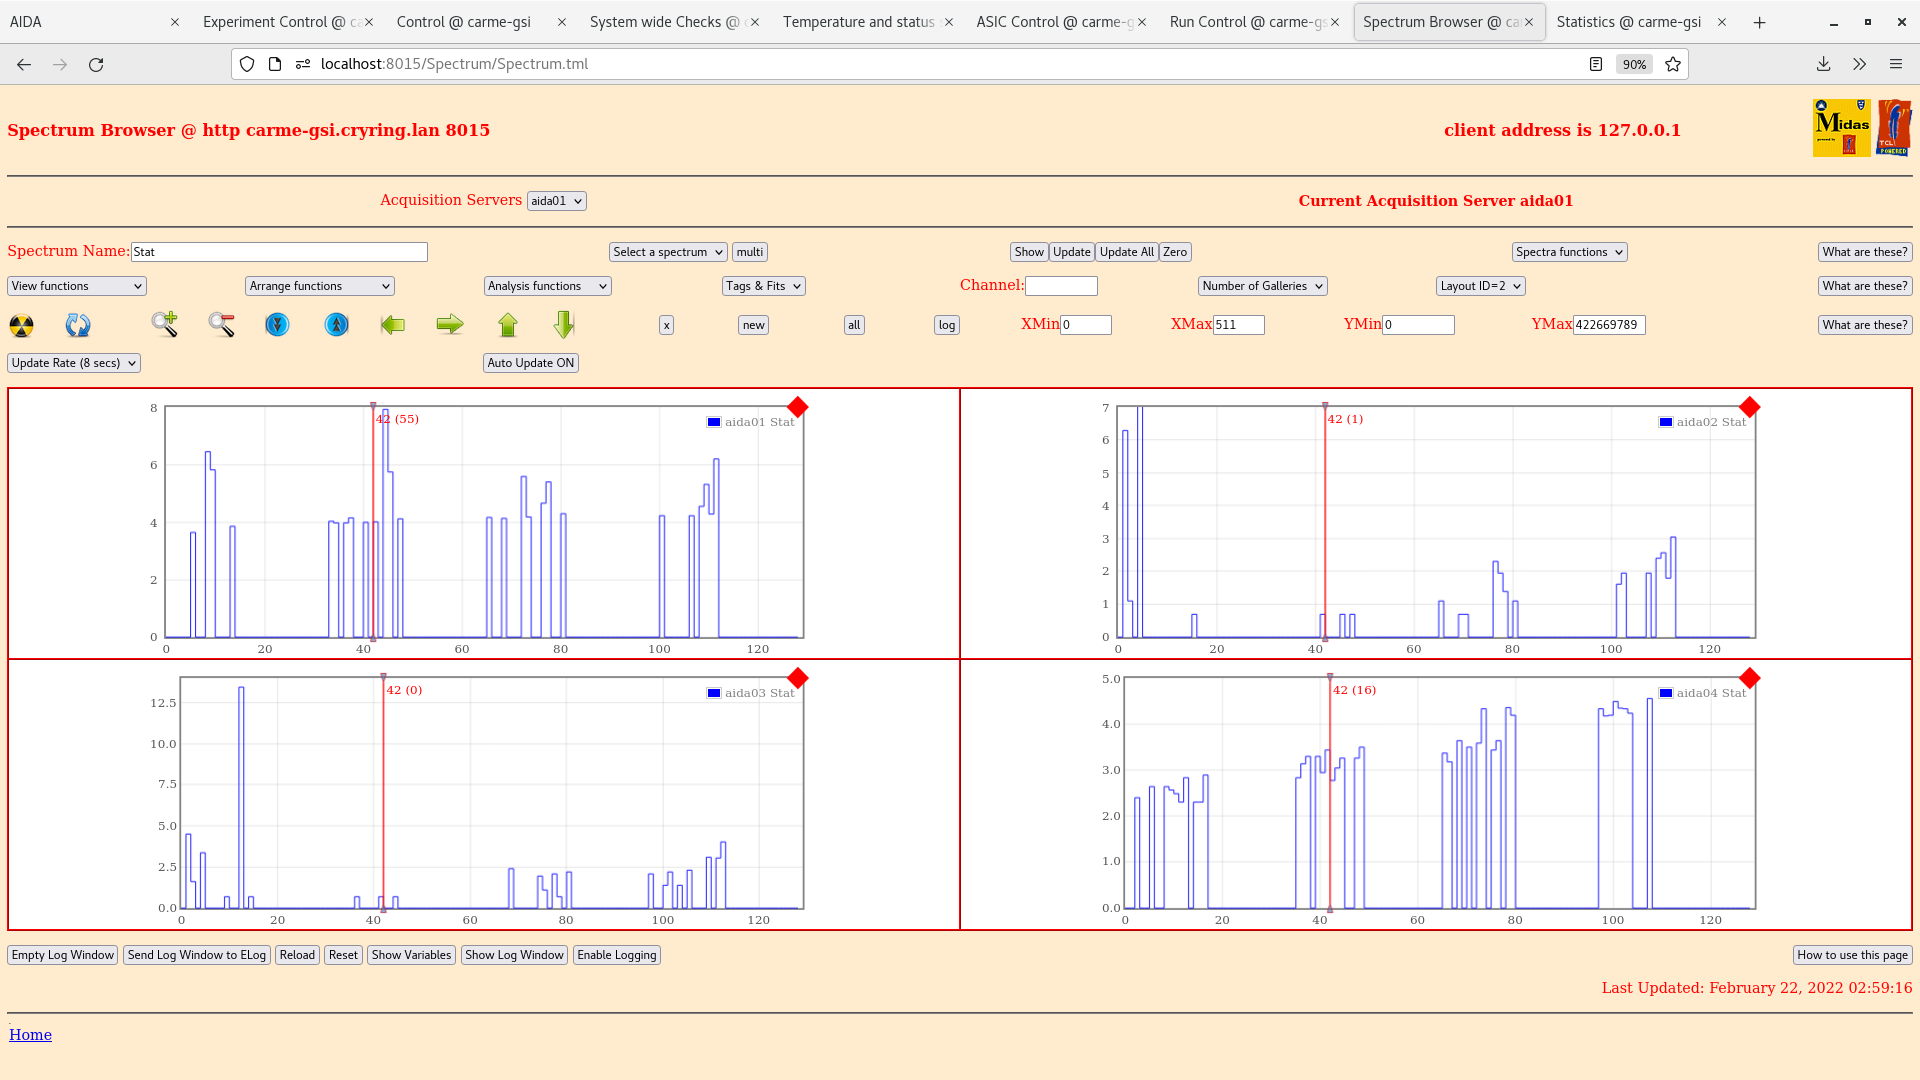Click the Update All button

1126,252
